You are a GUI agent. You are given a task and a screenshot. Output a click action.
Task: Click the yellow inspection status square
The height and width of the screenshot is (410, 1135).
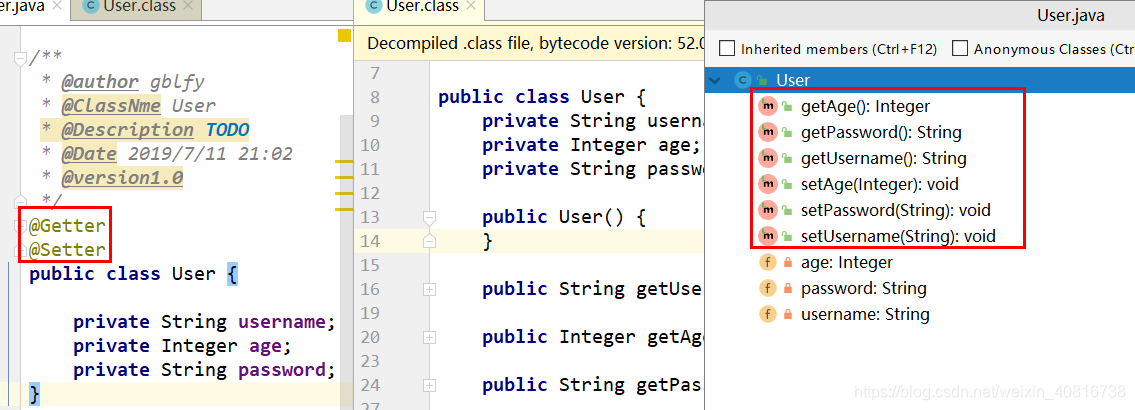[344, 35]
